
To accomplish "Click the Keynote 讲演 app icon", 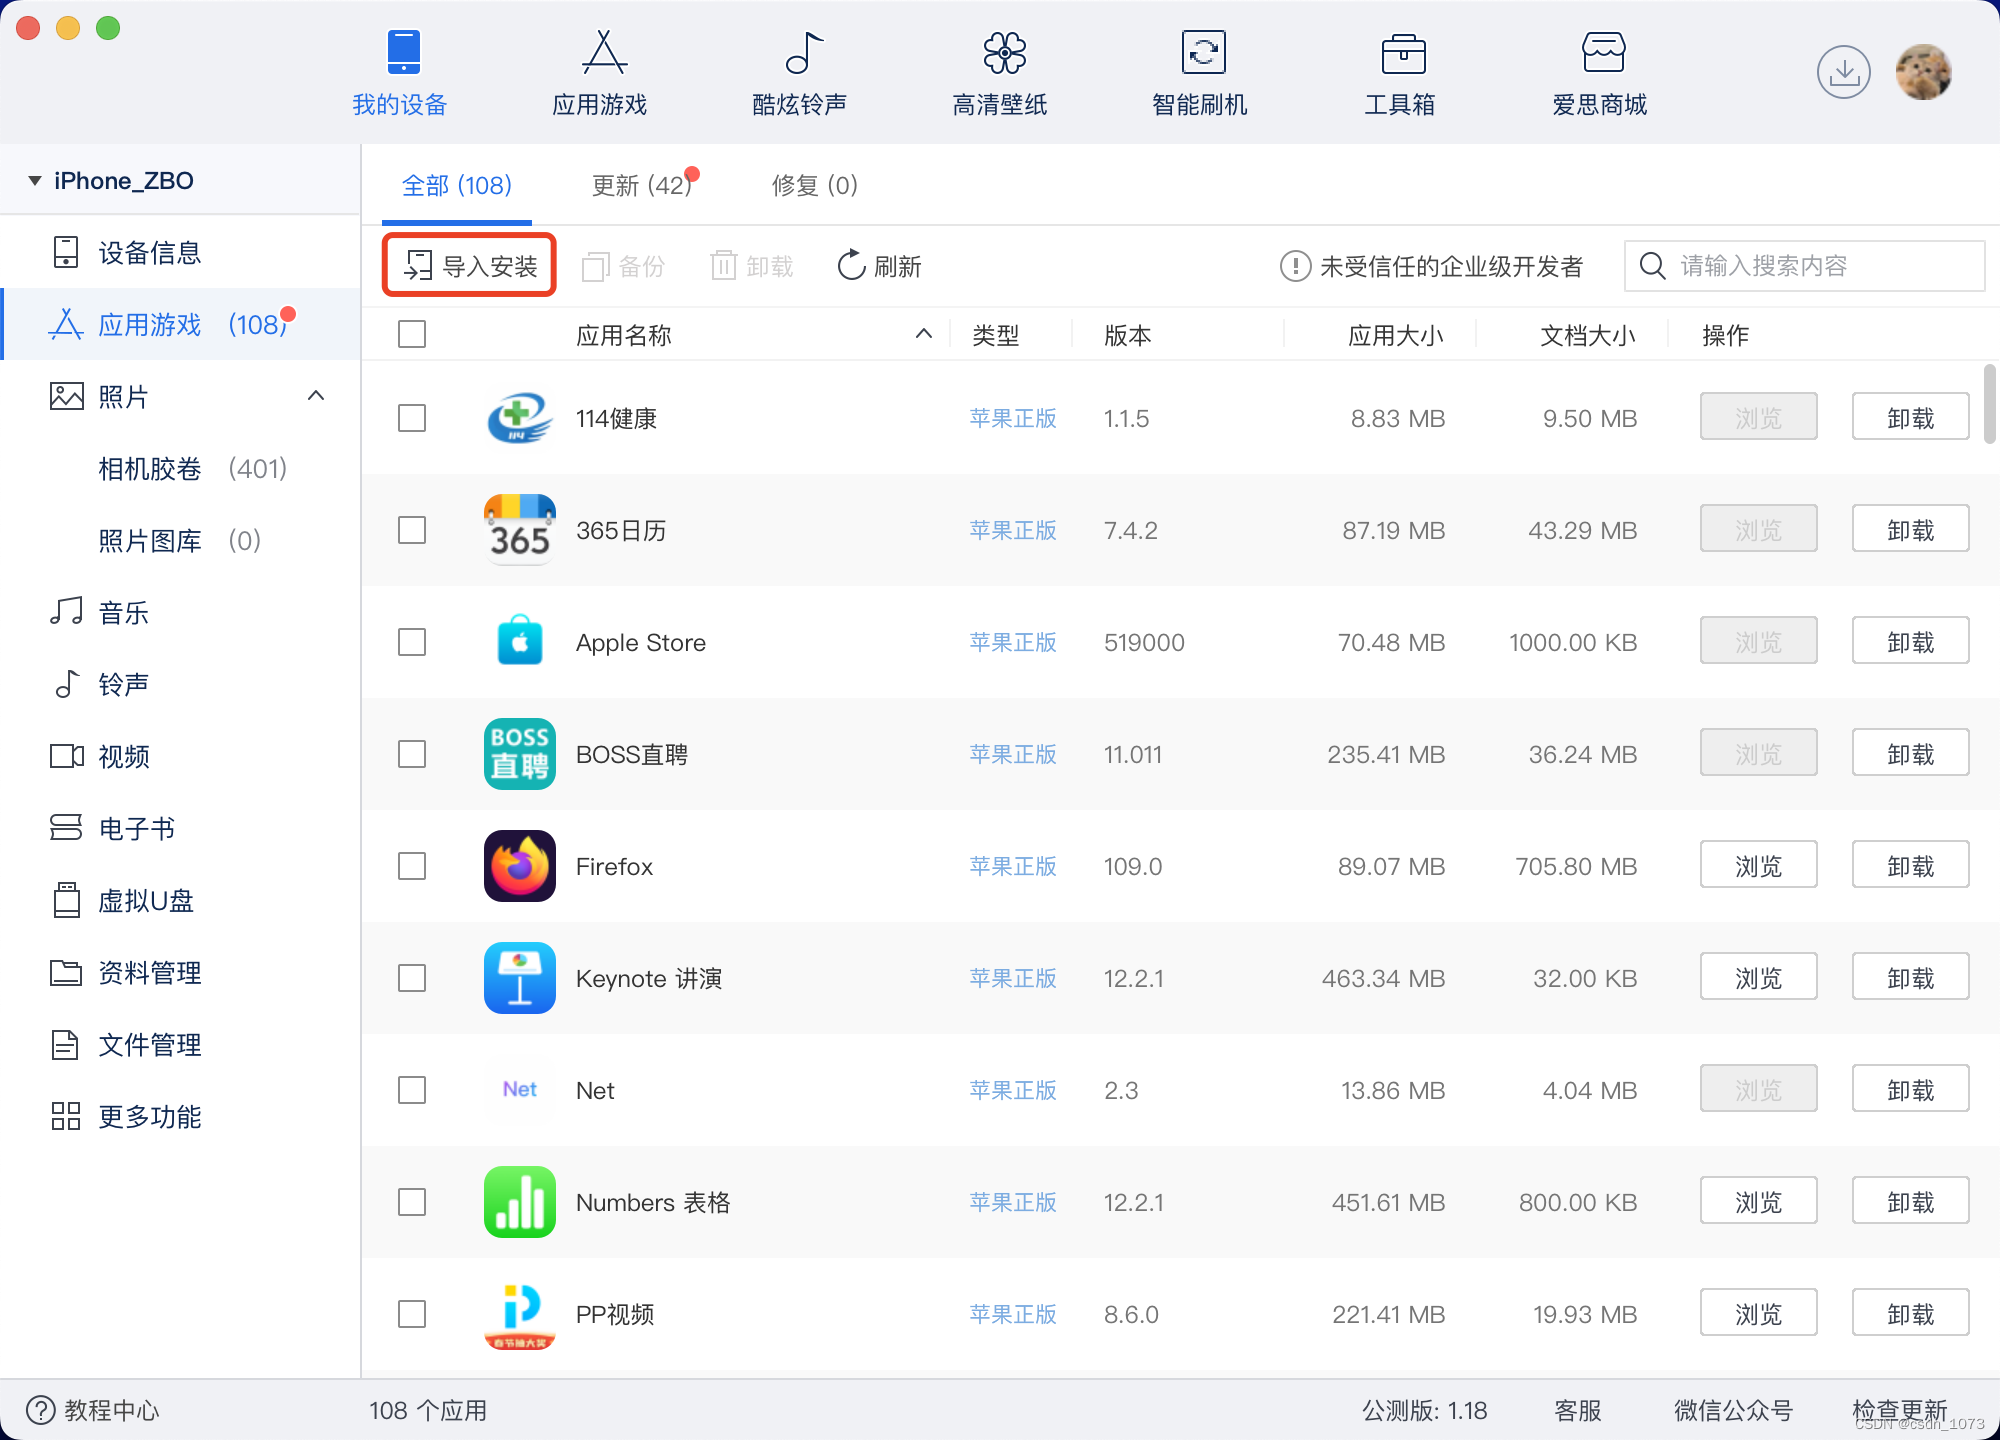I will click(x=519, y=978).
